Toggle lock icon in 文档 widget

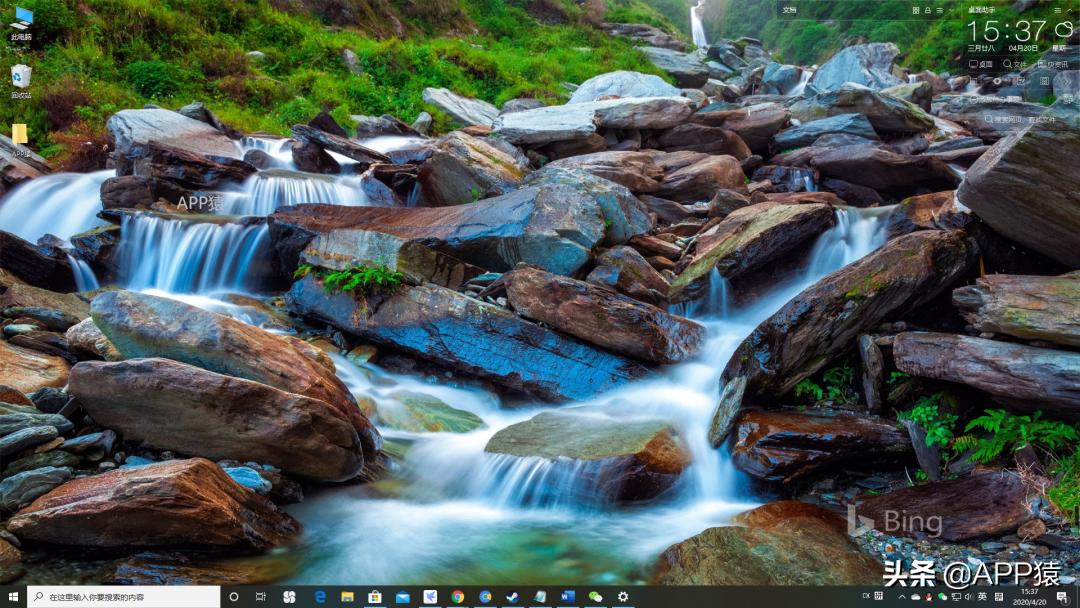click(x=928, y=10)
